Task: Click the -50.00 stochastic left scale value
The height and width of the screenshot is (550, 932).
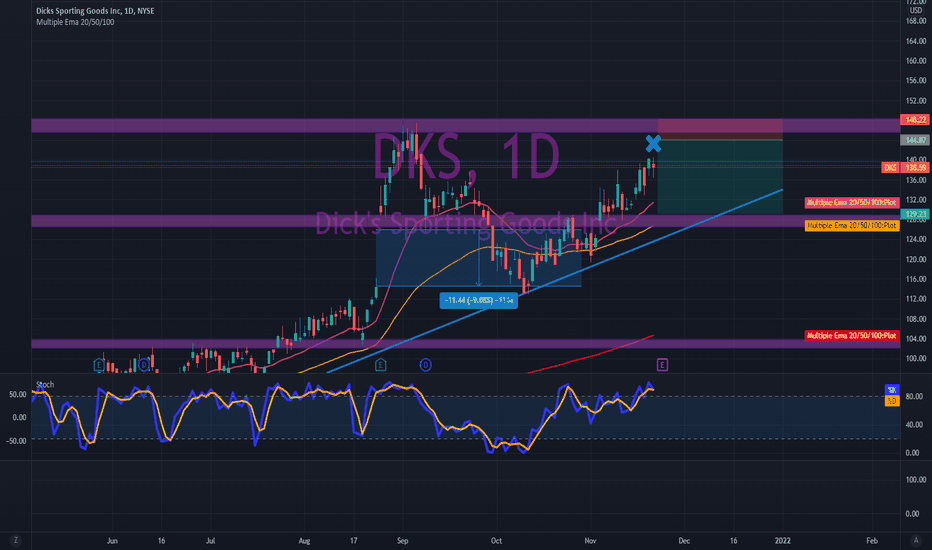Action: coord(16,441)
